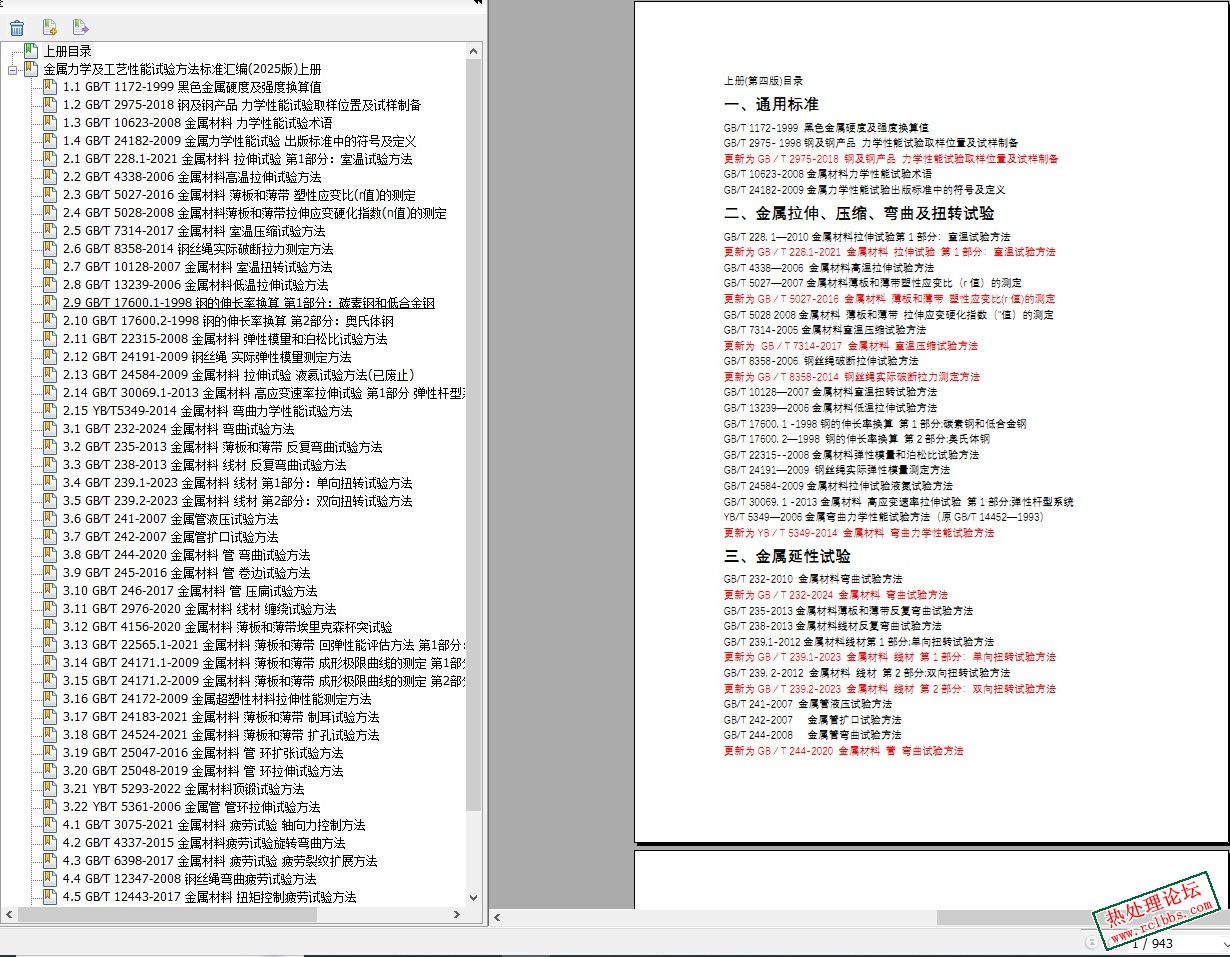Open bookmark 3.18 GB/T 24524-2021 扩孔试验
This screenshot has height=957, width=1230.
(221, 735)
